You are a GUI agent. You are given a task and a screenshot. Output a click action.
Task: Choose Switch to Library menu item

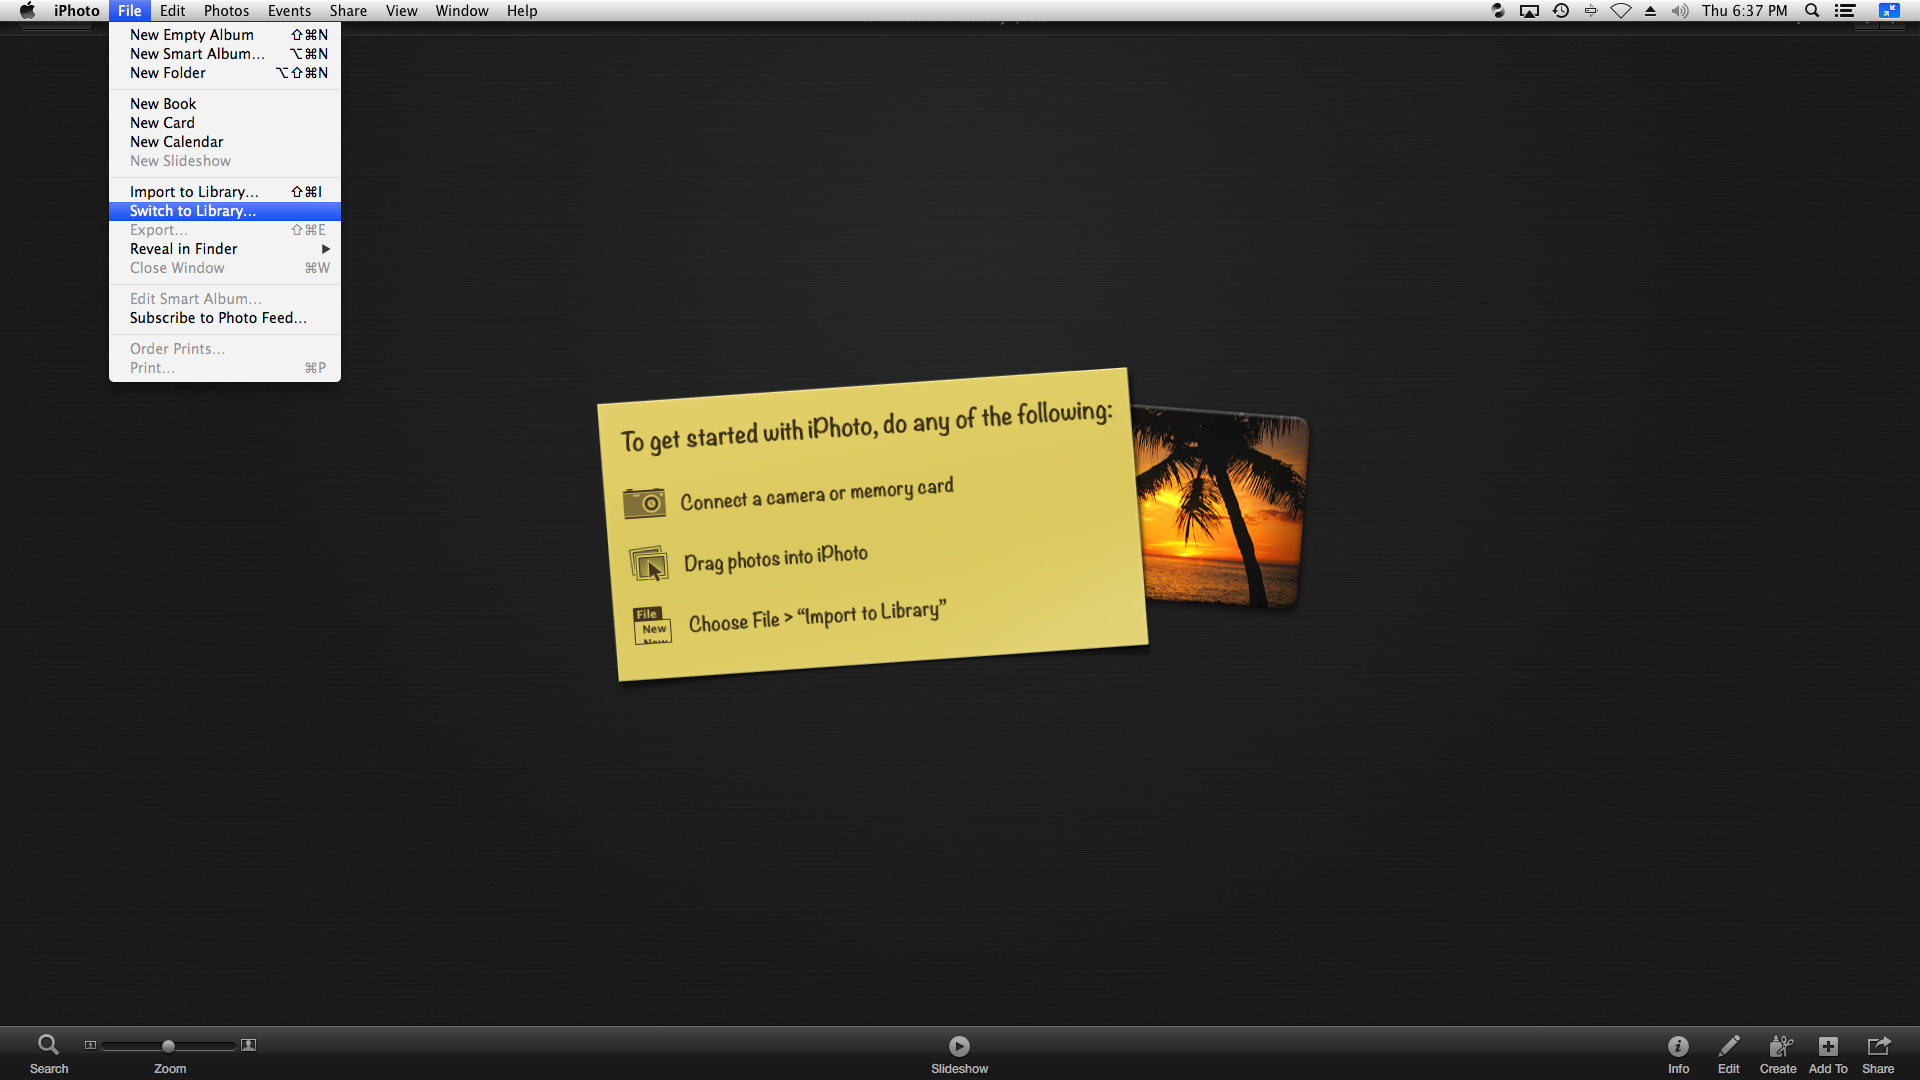(193, 211)
